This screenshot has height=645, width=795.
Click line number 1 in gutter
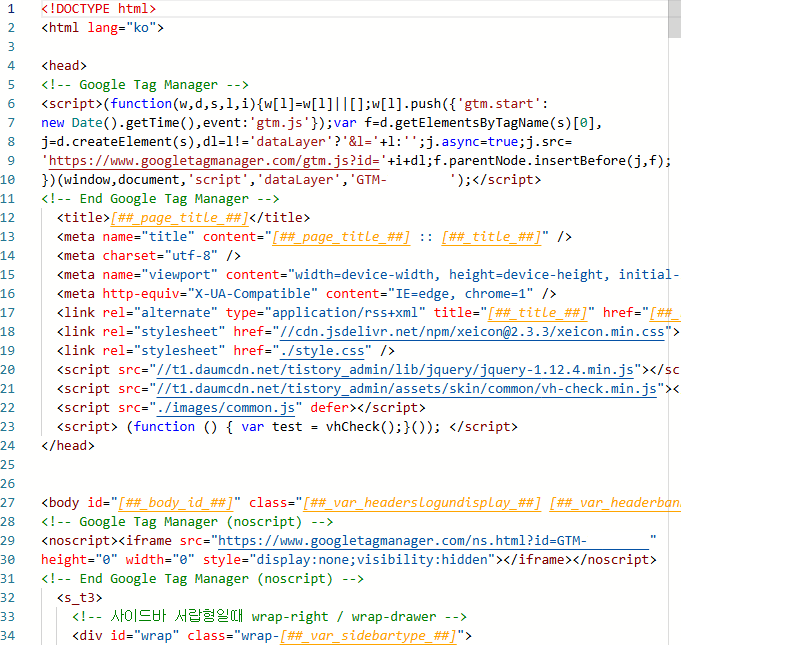click(11, 9)
